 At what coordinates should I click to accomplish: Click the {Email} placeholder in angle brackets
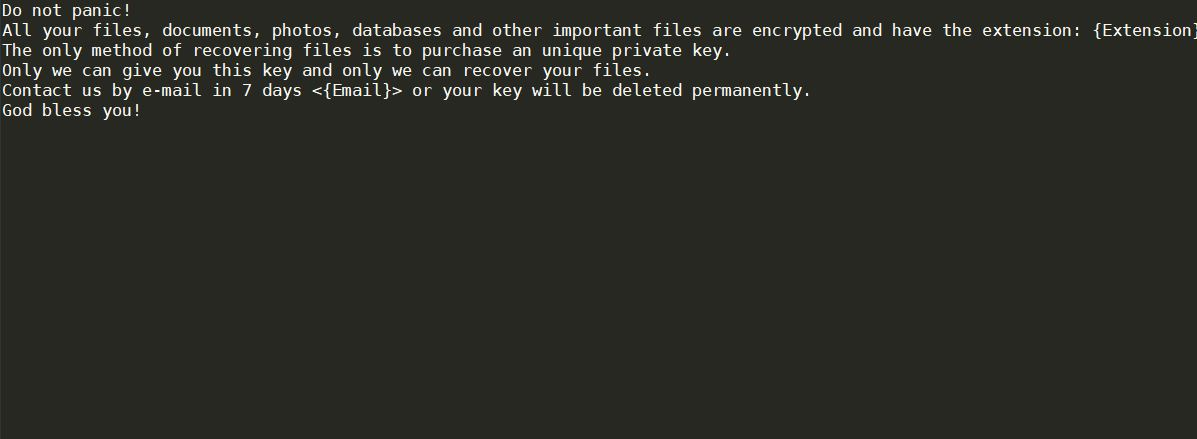coord(357,90)
